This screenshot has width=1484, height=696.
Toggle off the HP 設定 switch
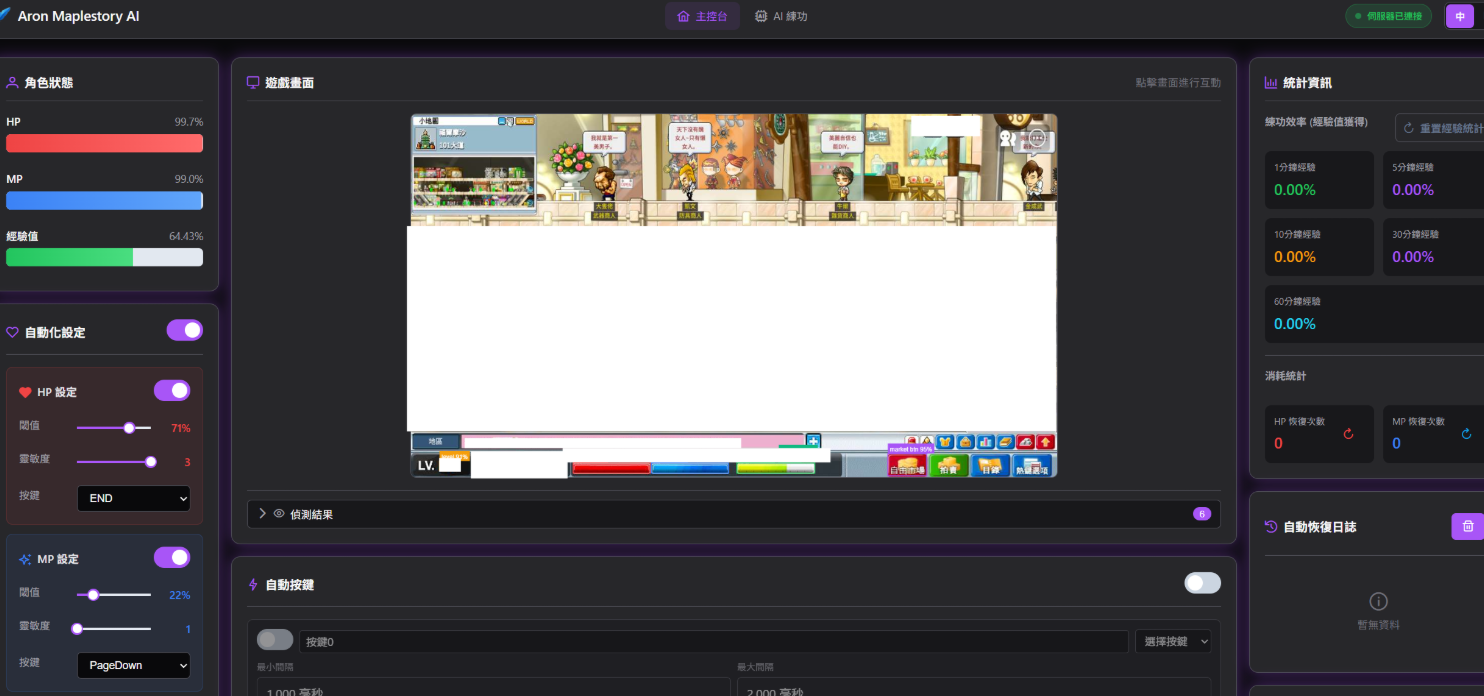(171, 391)
